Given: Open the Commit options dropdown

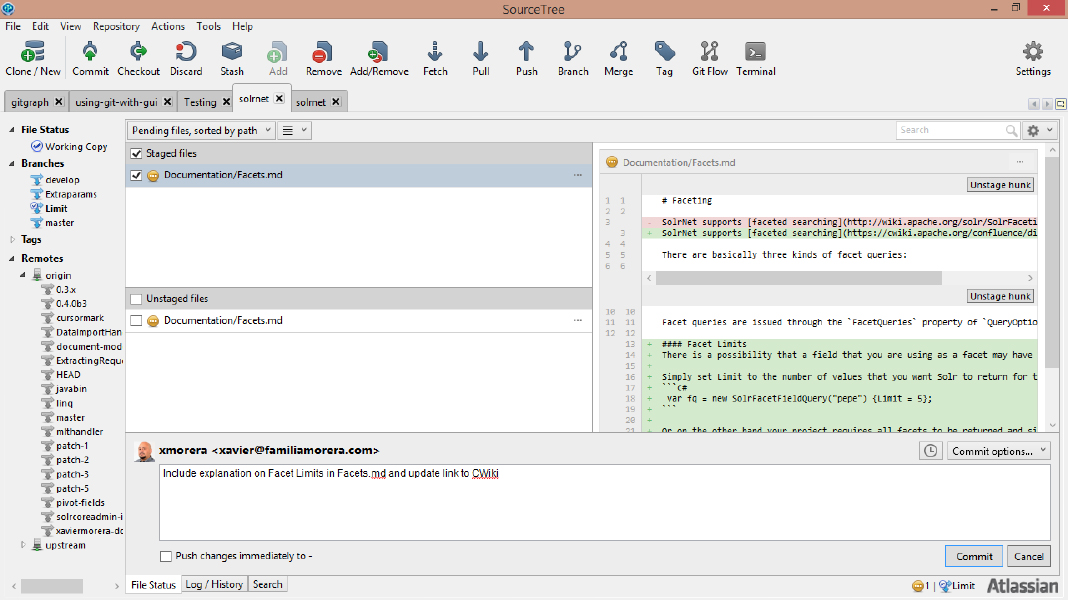Looking at the screenshot, I should click(998, 451).
